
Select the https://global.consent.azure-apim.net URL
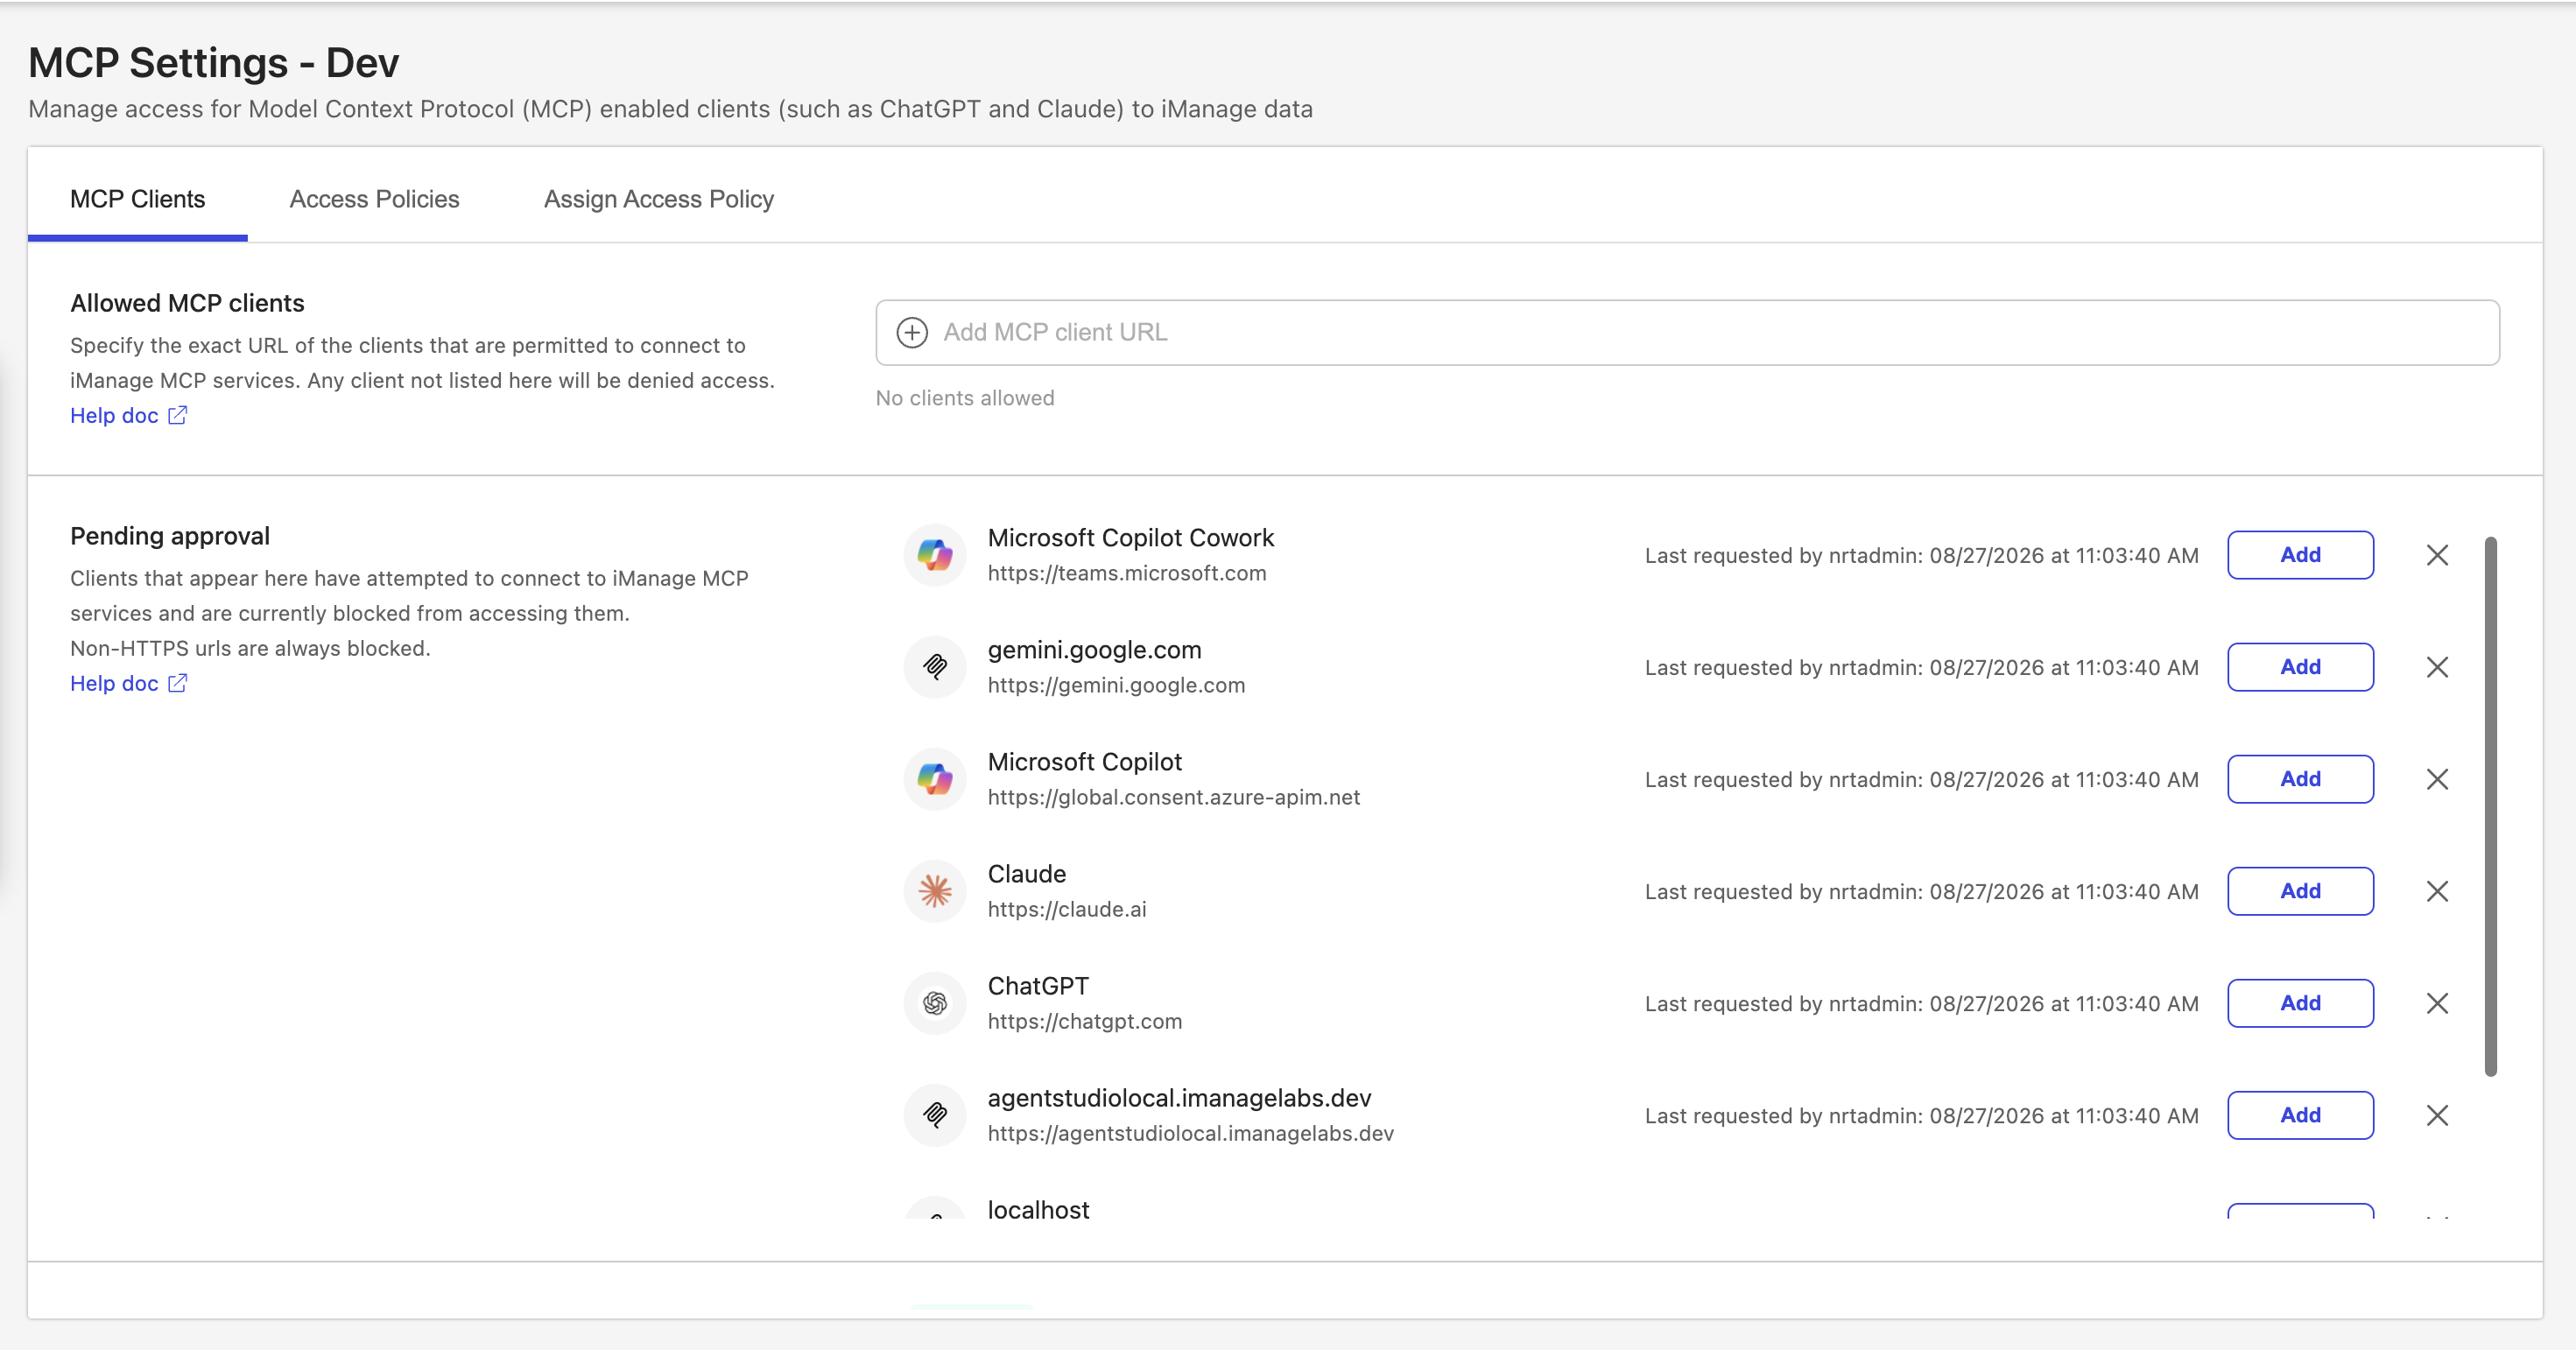point(1174,797)
